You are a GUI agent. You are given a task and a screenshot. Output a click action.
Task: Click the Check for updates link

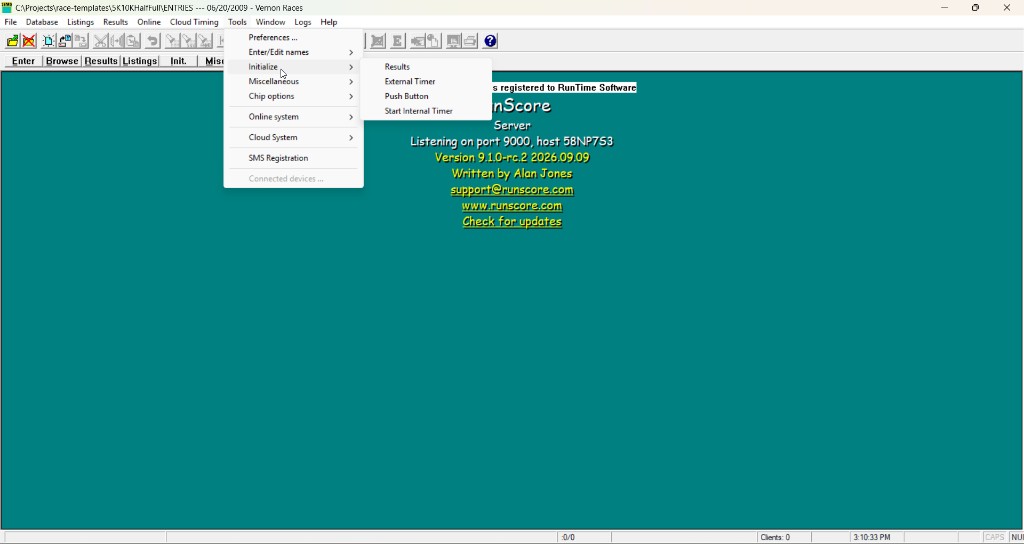pos(512,221)
